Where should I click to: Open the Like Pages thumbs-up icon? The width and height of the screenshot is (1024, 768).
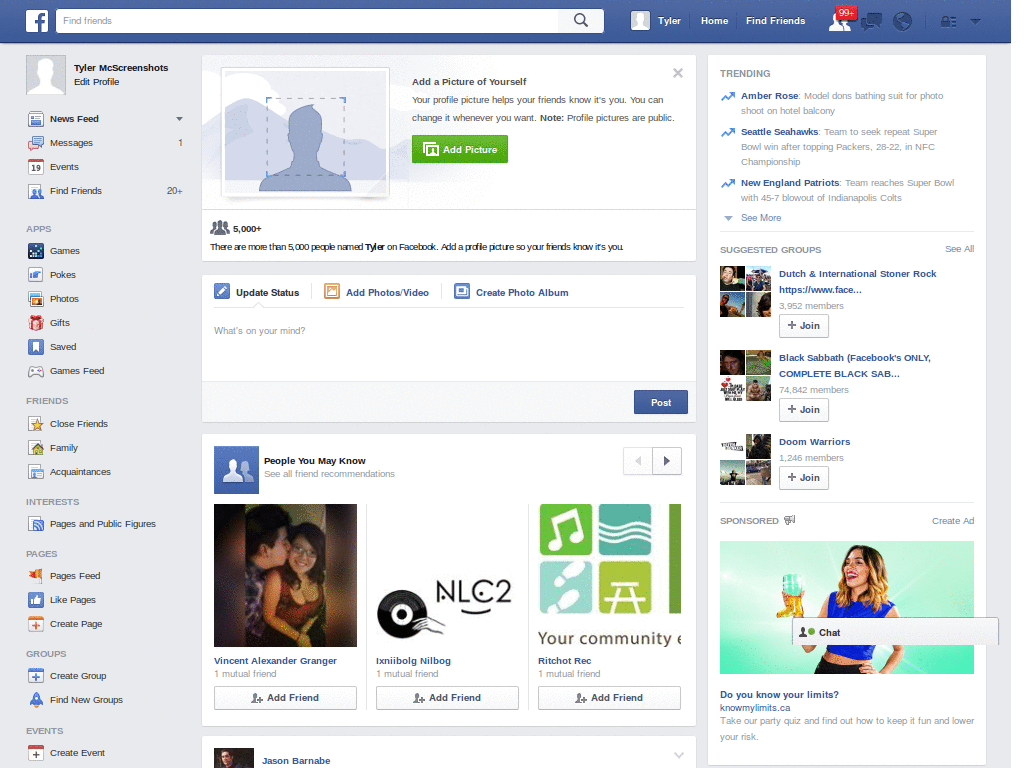36,600
